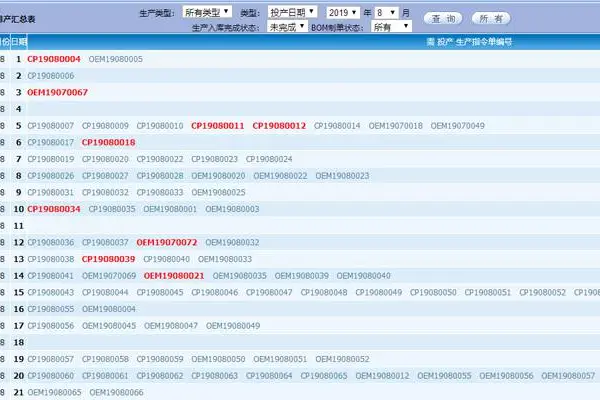The image size is (600, 400).
Task: Open red order CP19080011
Action: coord(218,126)
